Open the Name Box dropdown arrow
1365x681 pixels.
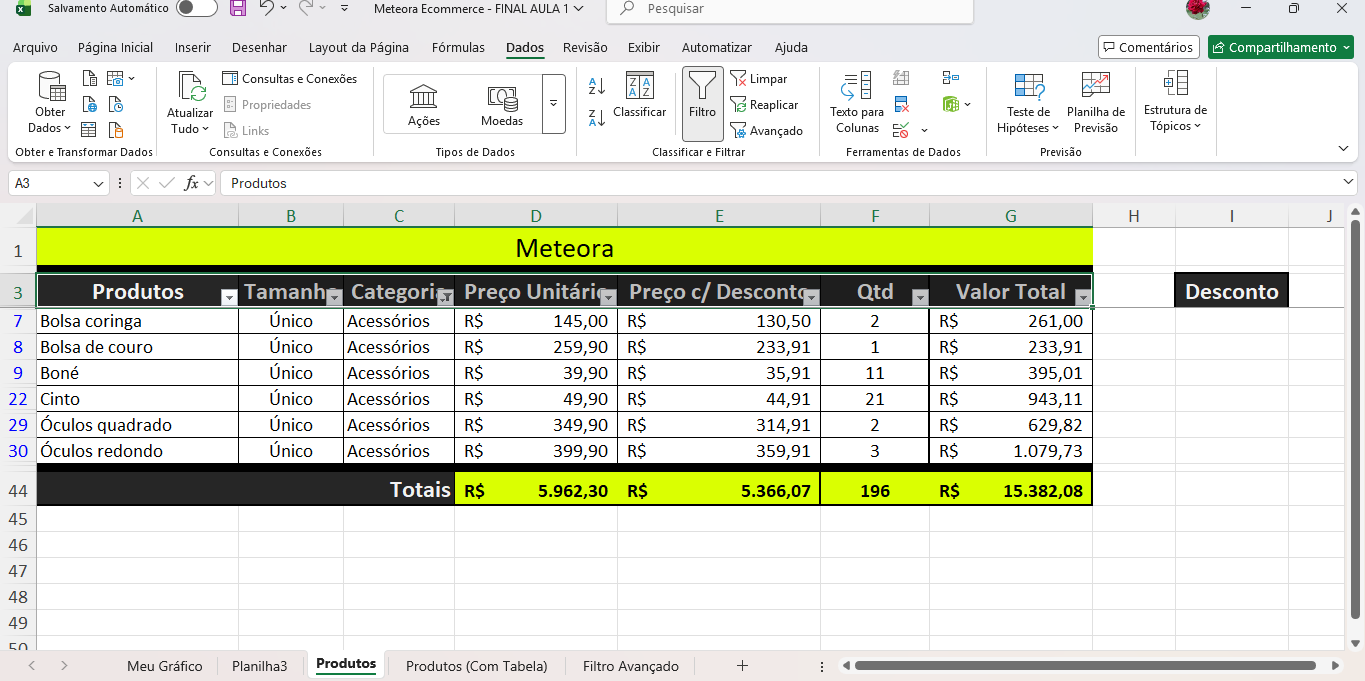[x=98, y=184]
